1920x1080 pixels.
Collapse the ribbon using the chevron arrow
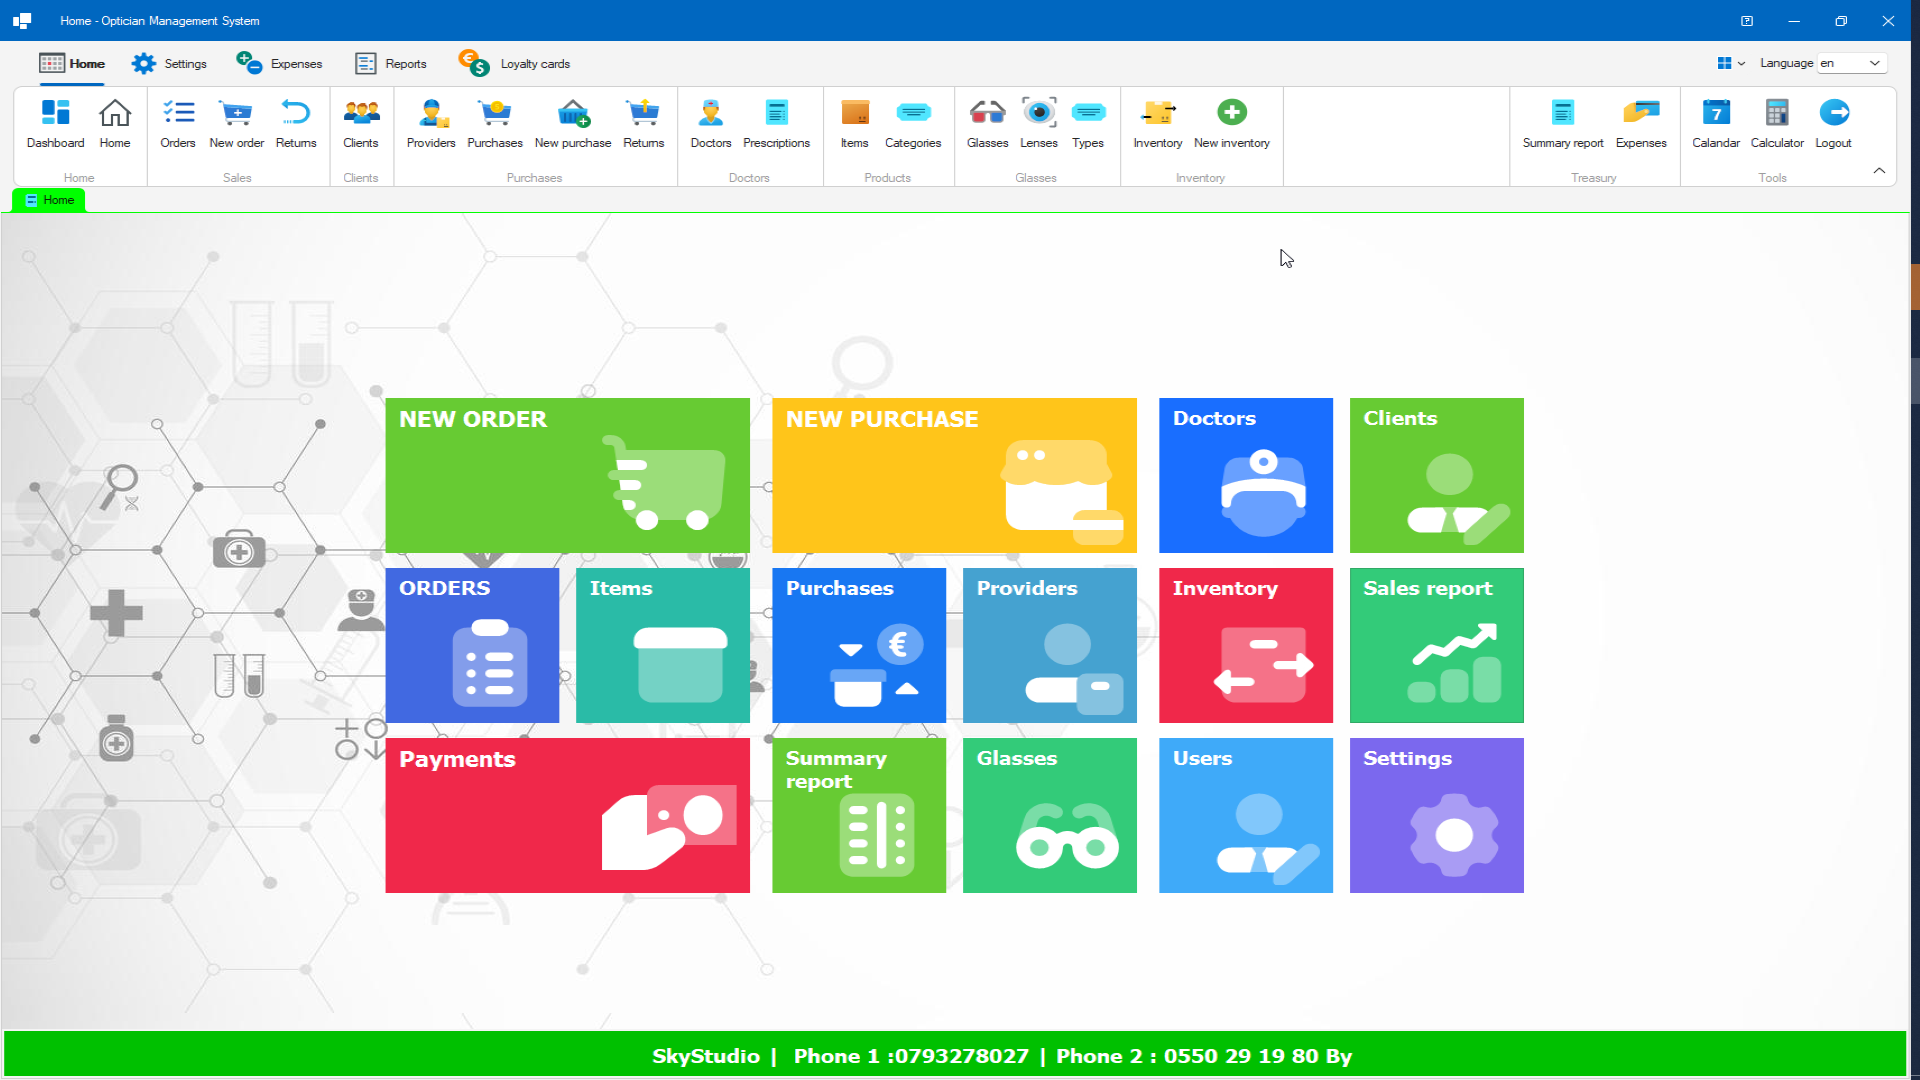(1879, 170)
